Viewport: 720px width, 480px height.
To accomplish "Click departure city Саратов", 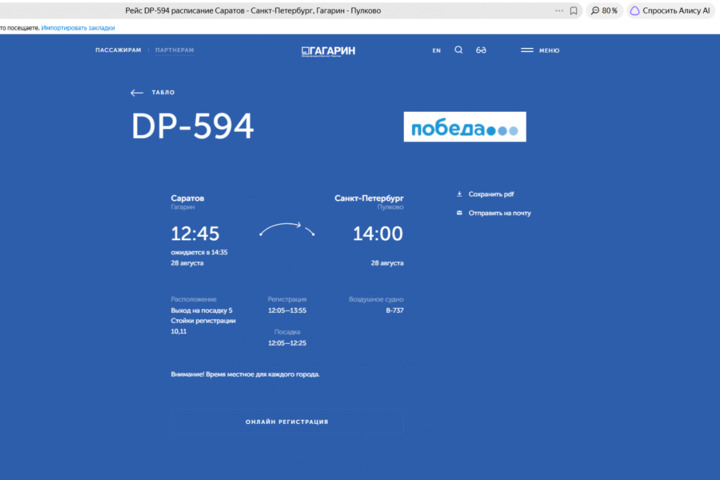I will pyautogui.click(x=187, y=198).
